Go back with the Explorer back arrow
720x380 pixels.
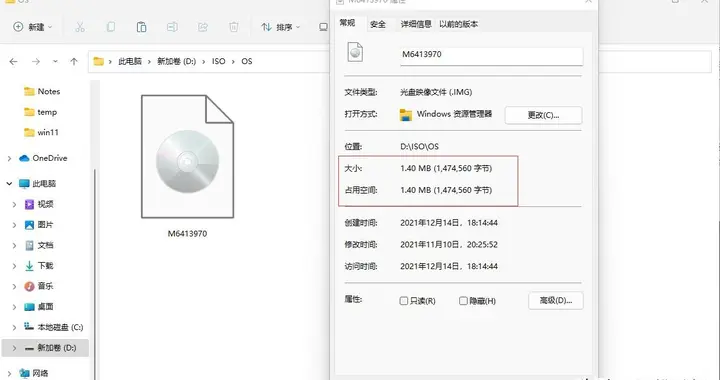13,61
